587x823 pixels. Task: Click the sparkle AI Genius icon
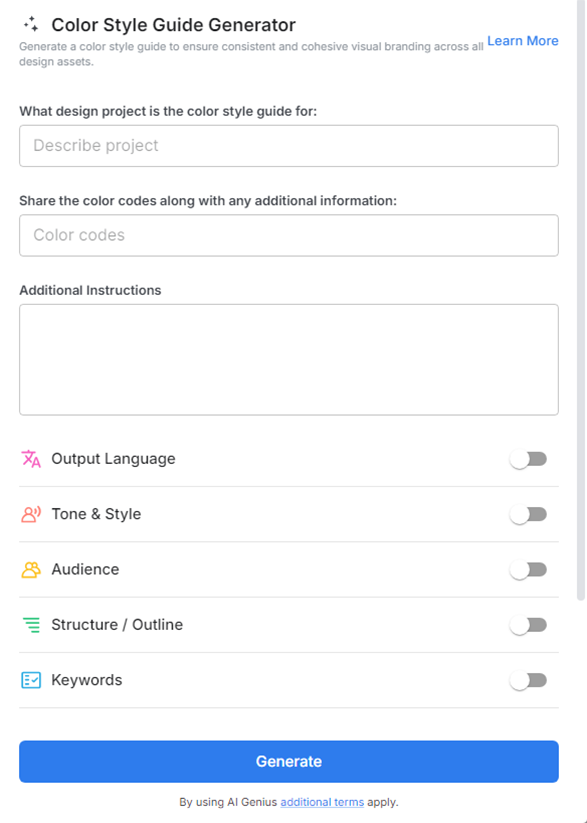[29, 23]
